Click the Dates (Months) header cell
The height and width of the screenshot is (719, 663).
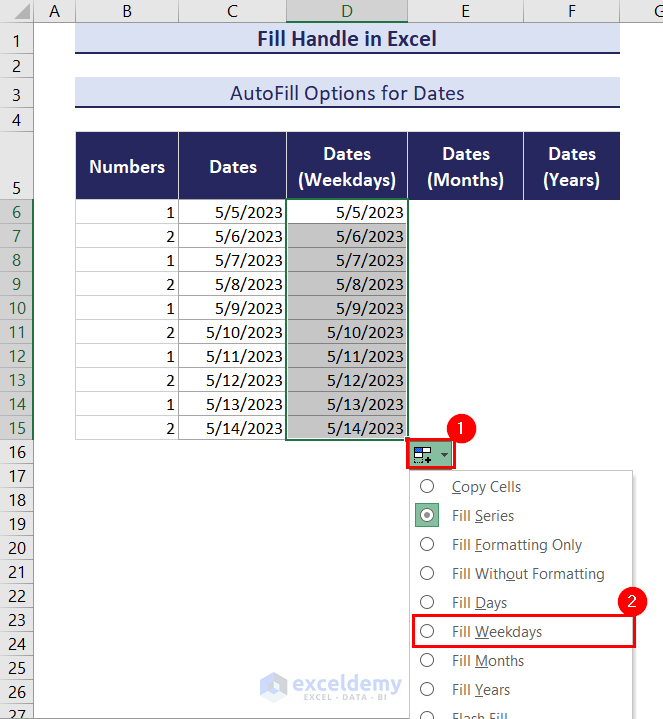(465, 166)
